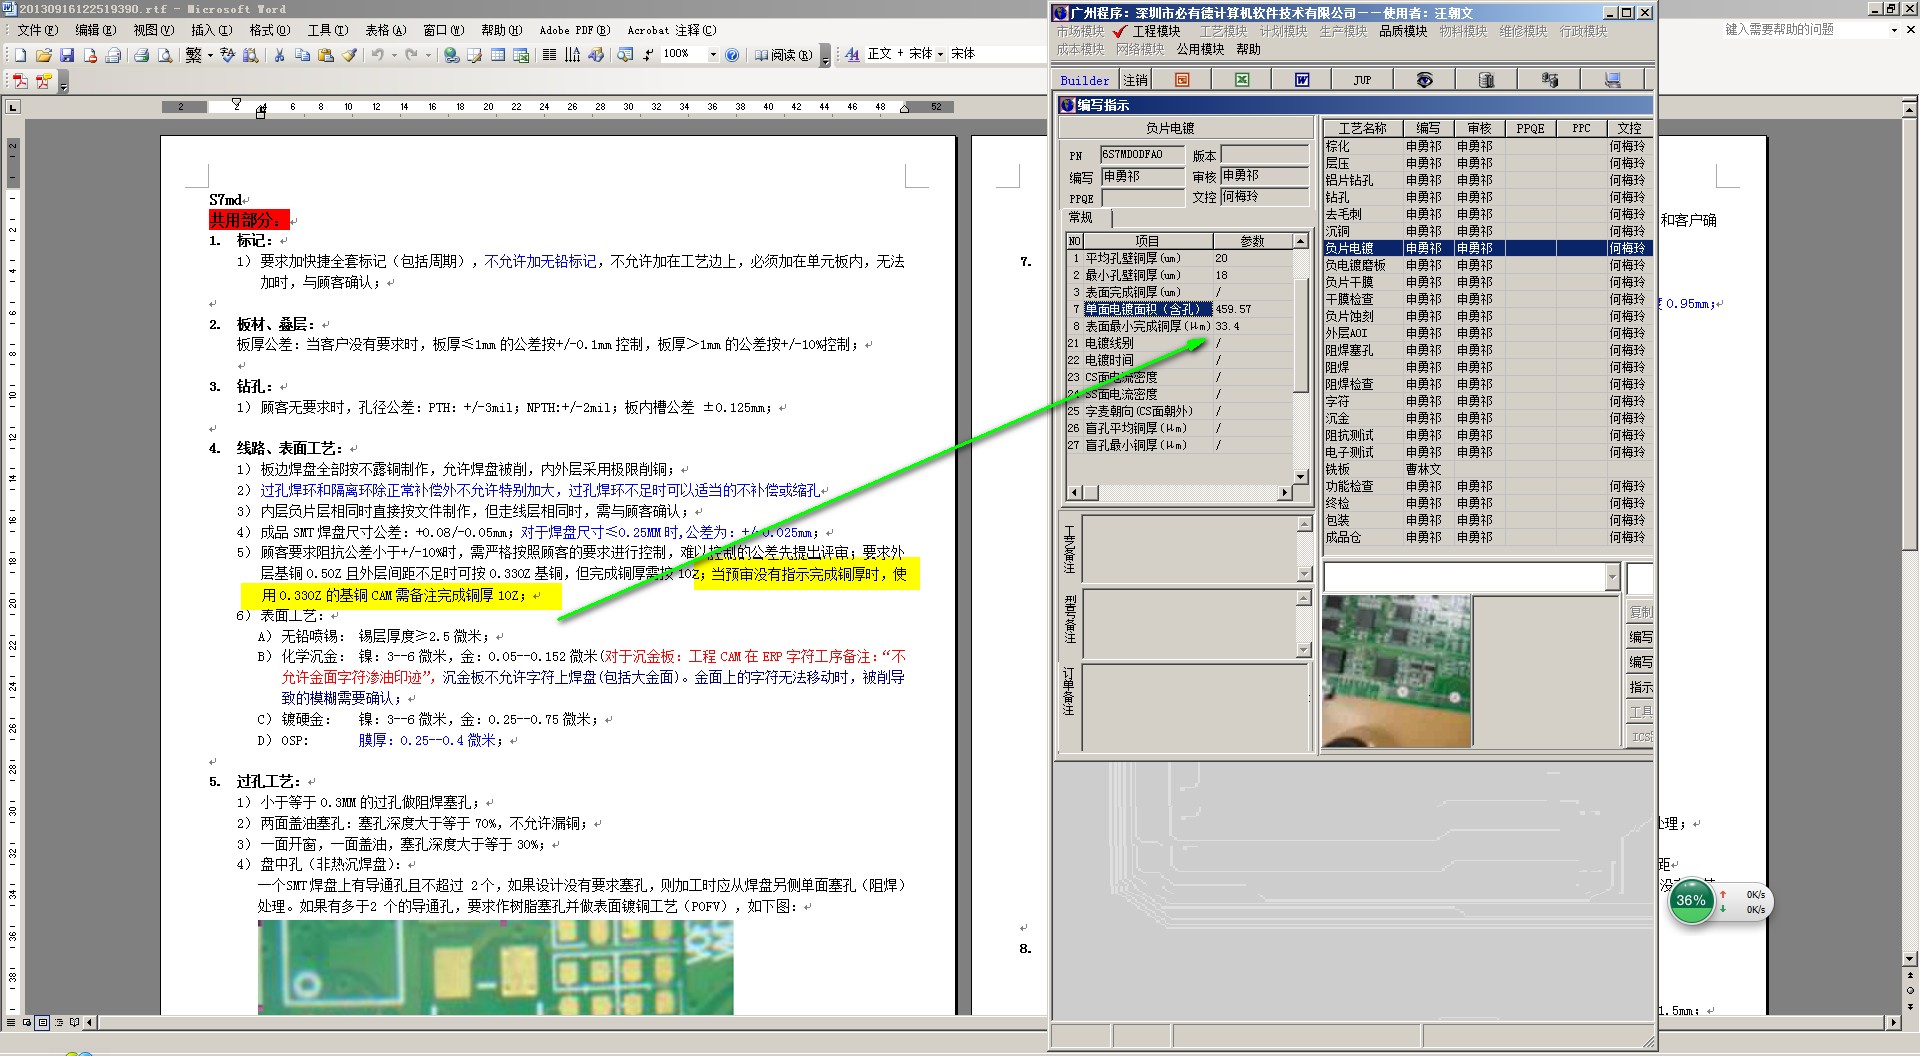Select the 单面电镀面积（含孔） parameter row
This screenshot has width=1920, height=1056.
tap(1179, 309)
